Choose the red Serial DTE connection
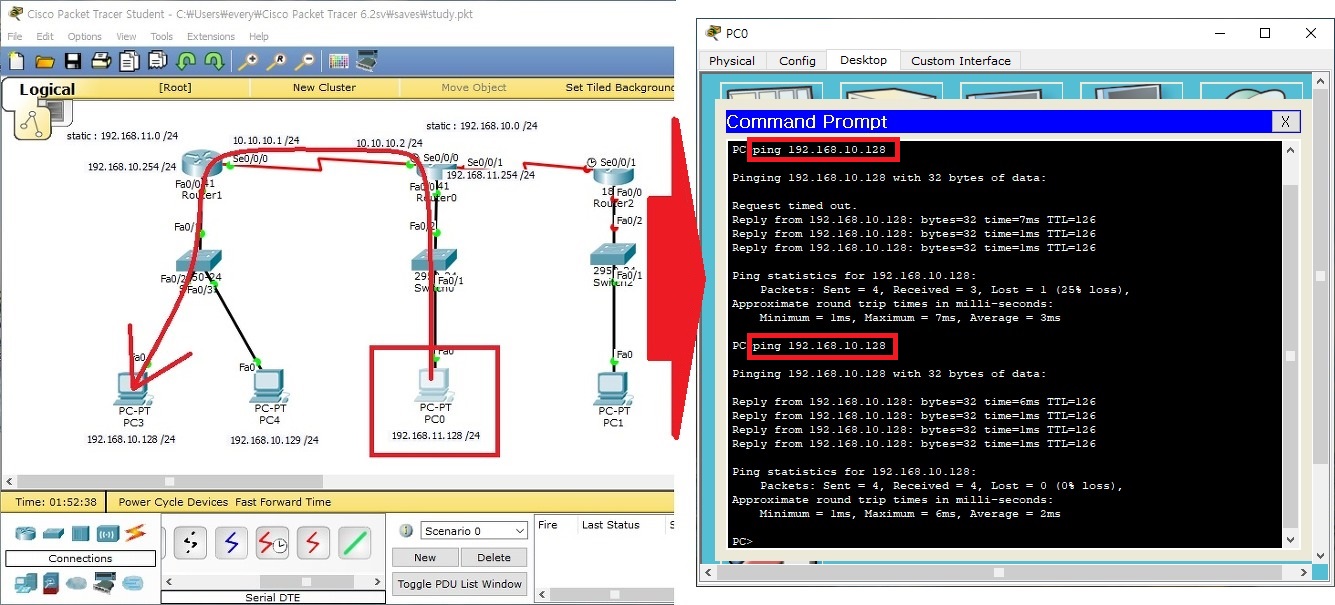 point(313,542)
